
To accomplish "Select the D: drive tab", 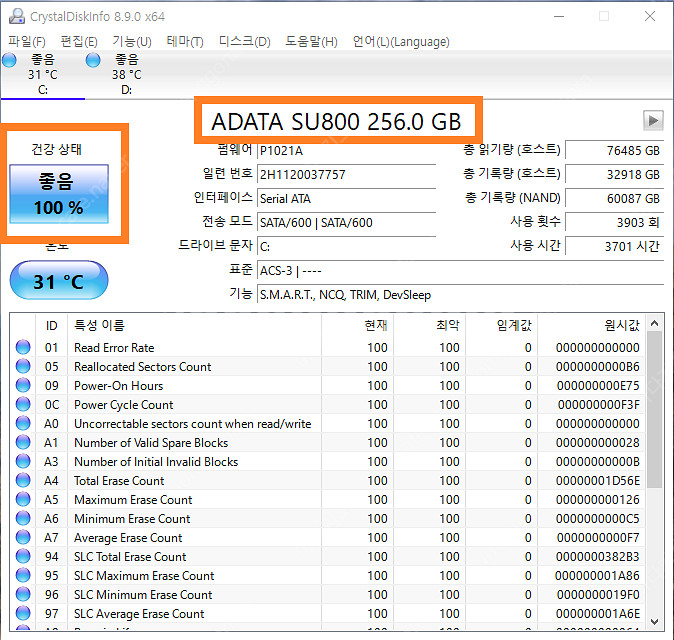I will (x=127, y=74).
